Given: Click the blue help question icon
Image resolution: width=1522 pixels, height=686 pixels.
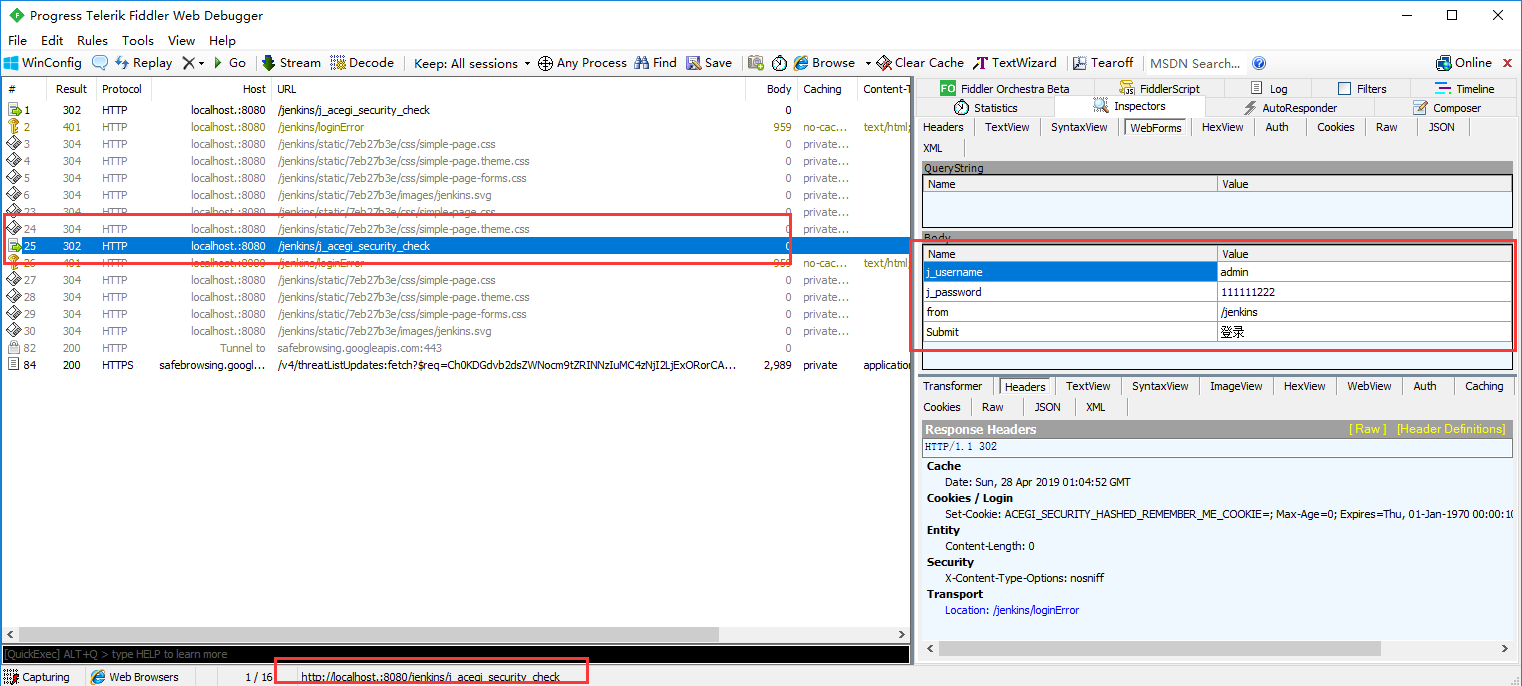Looking at the screenshot, I should [x=1259, y=63].
